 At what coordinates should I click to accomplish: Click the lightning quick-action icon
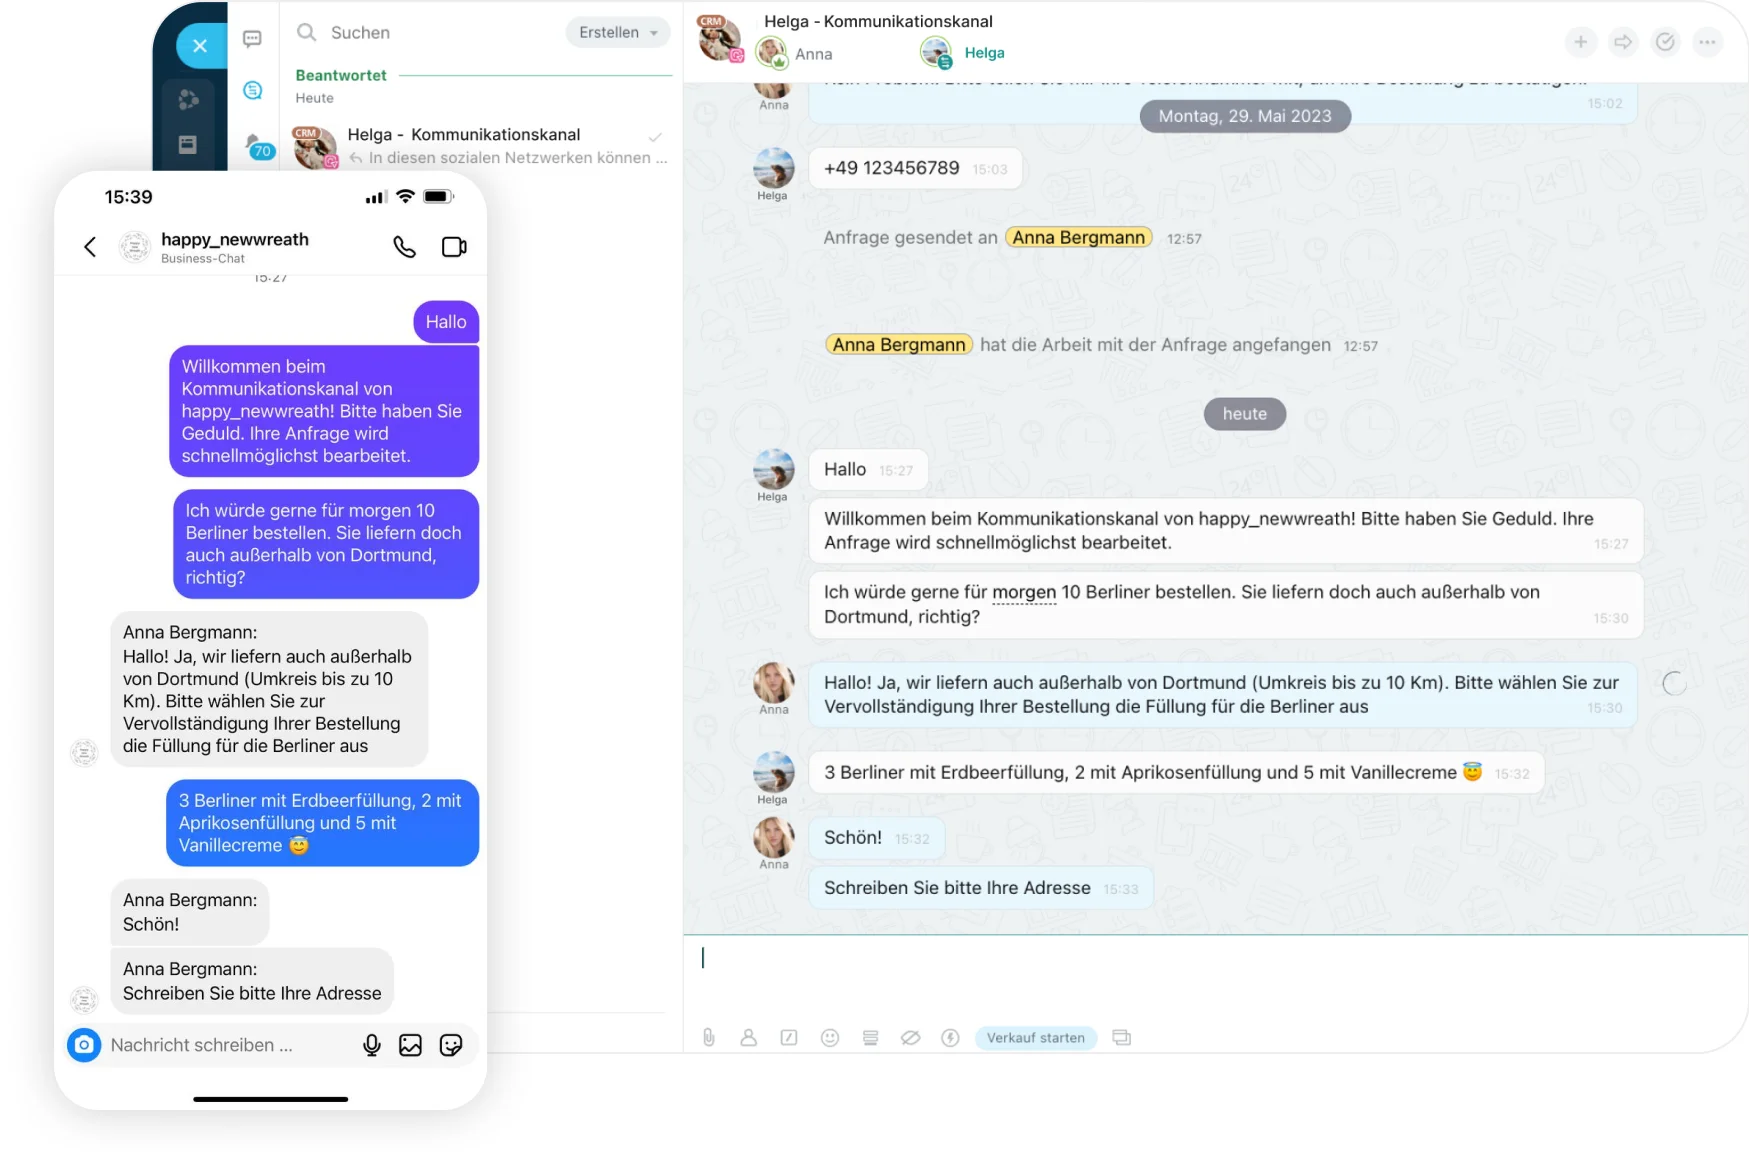(x=950, y=1038)
